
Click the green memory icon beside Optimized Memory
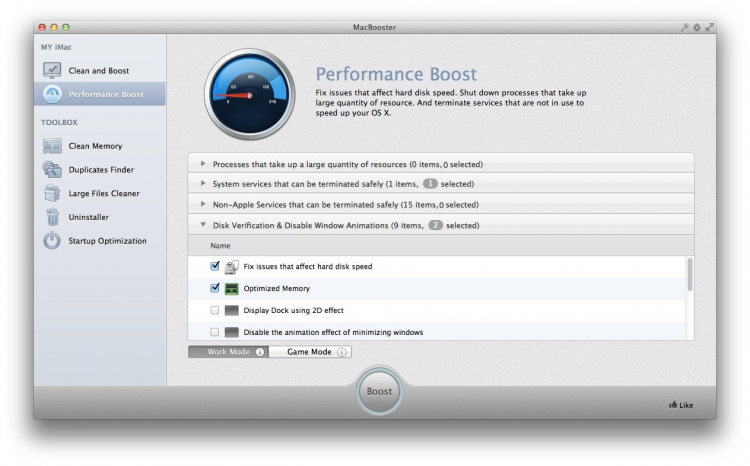(x=232, y=289)
